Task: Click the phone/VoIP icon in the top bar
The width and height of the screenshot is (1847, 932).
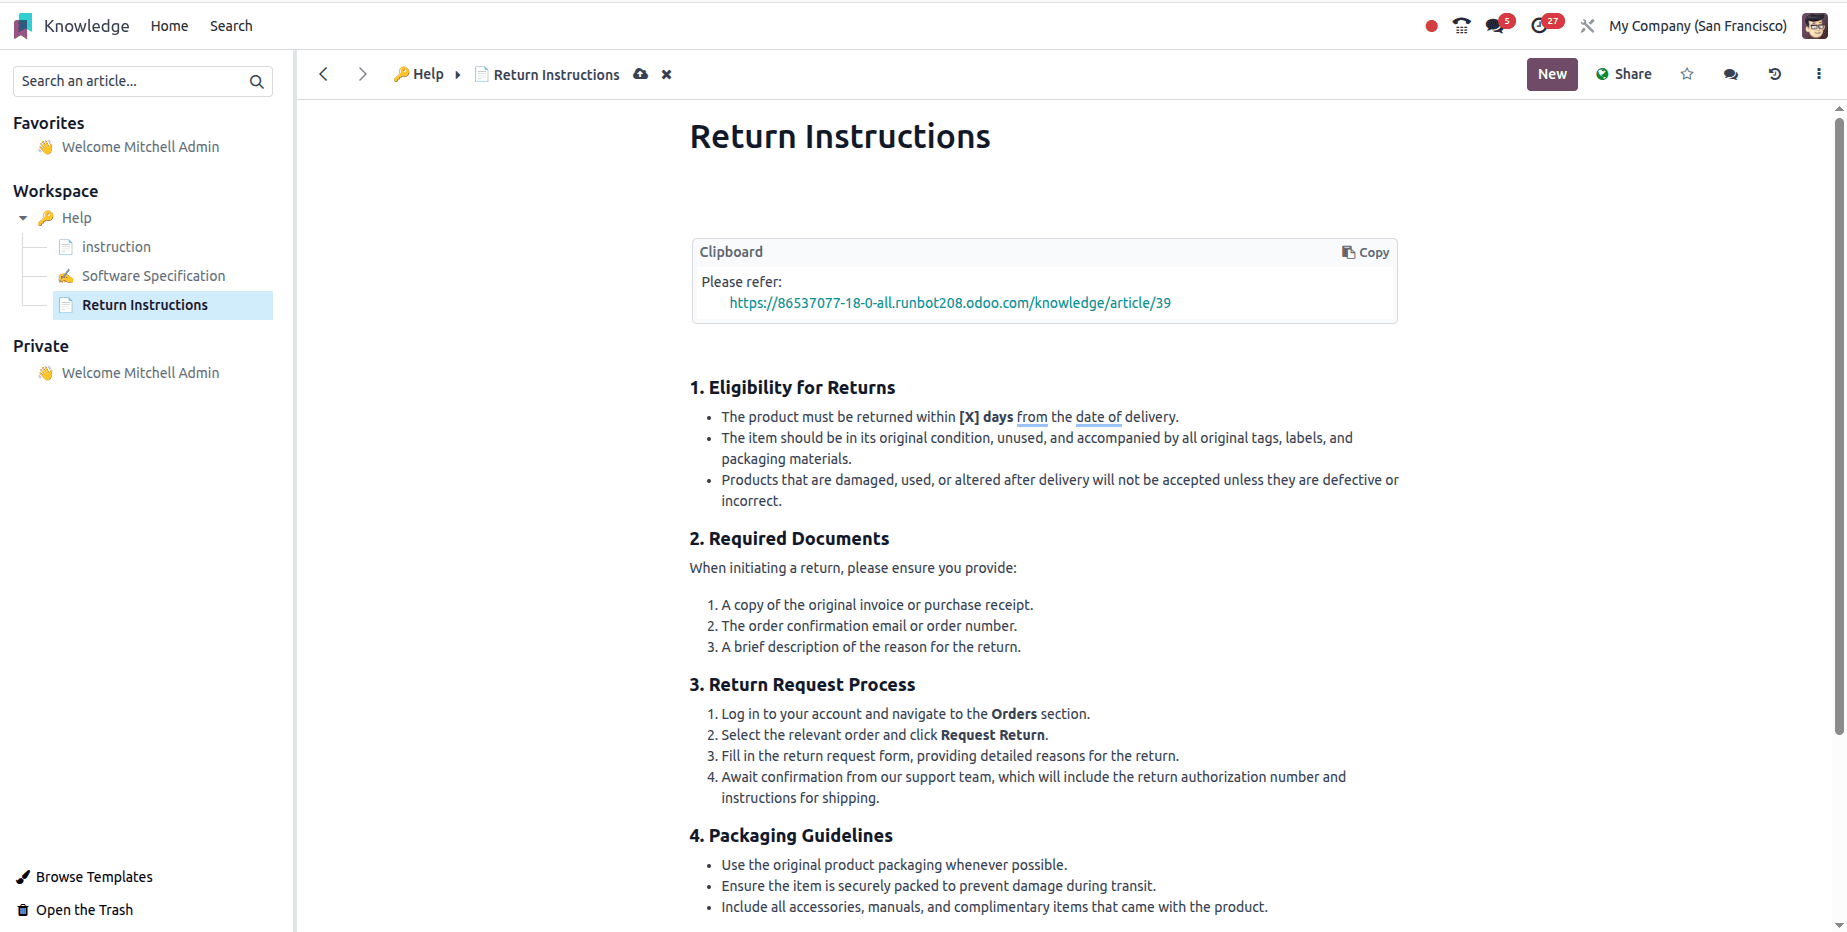Action: pos(1461,24)
